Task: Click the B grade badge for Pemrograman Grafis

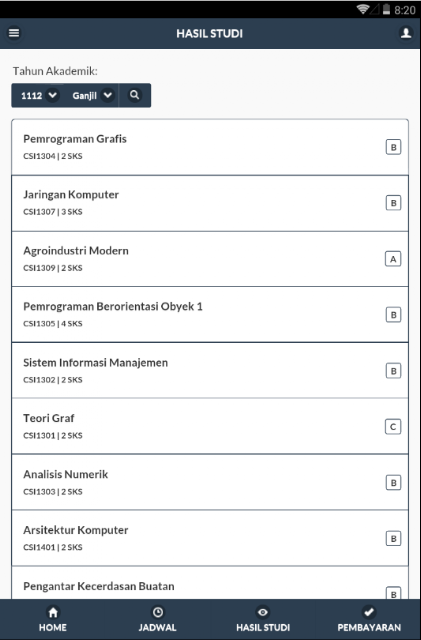Action: coord(393,147)
